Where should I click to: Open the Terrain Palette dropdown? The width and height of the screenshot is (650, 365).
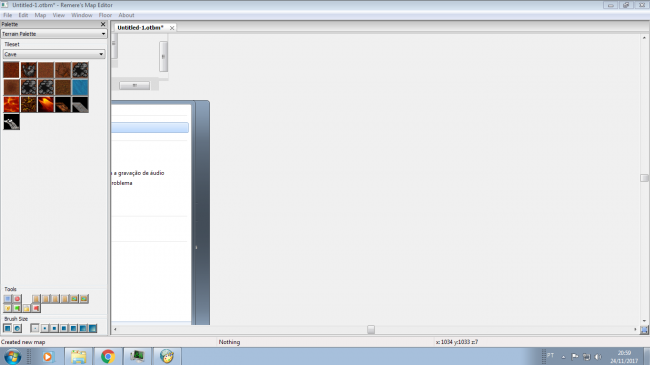54,34
